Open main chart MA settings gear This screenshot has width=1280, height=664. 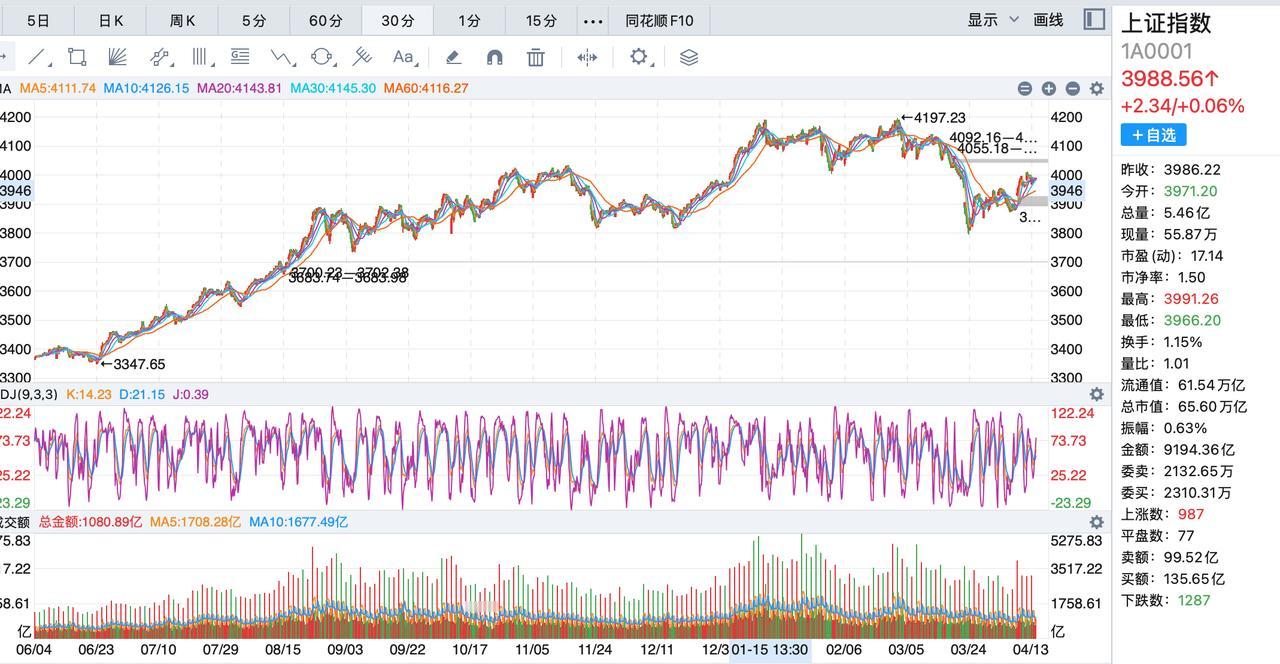tap(1097, 88)
